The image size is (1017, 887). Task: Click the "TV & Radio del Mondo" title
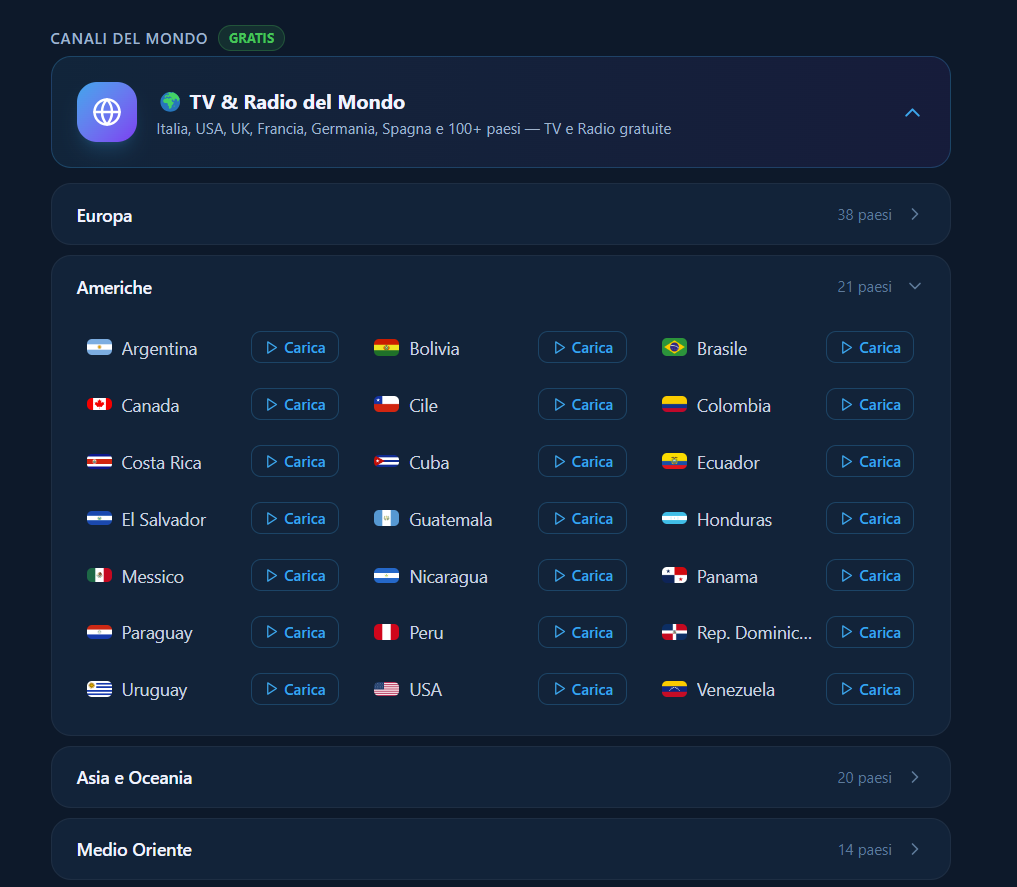297,102
